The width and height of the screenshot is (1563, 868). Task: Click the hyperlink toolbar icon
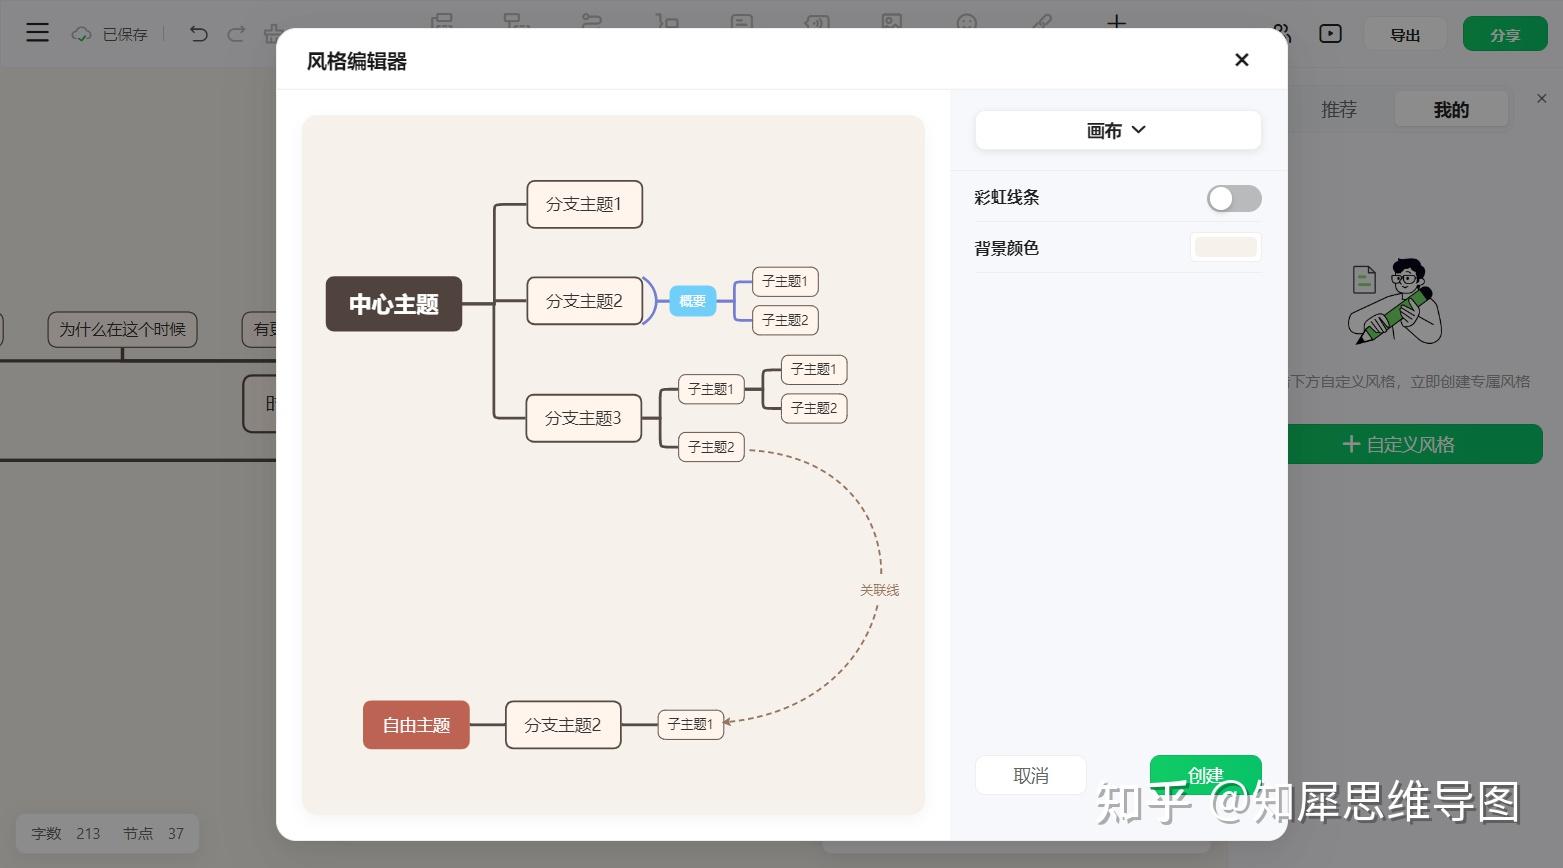point(1042,22)
